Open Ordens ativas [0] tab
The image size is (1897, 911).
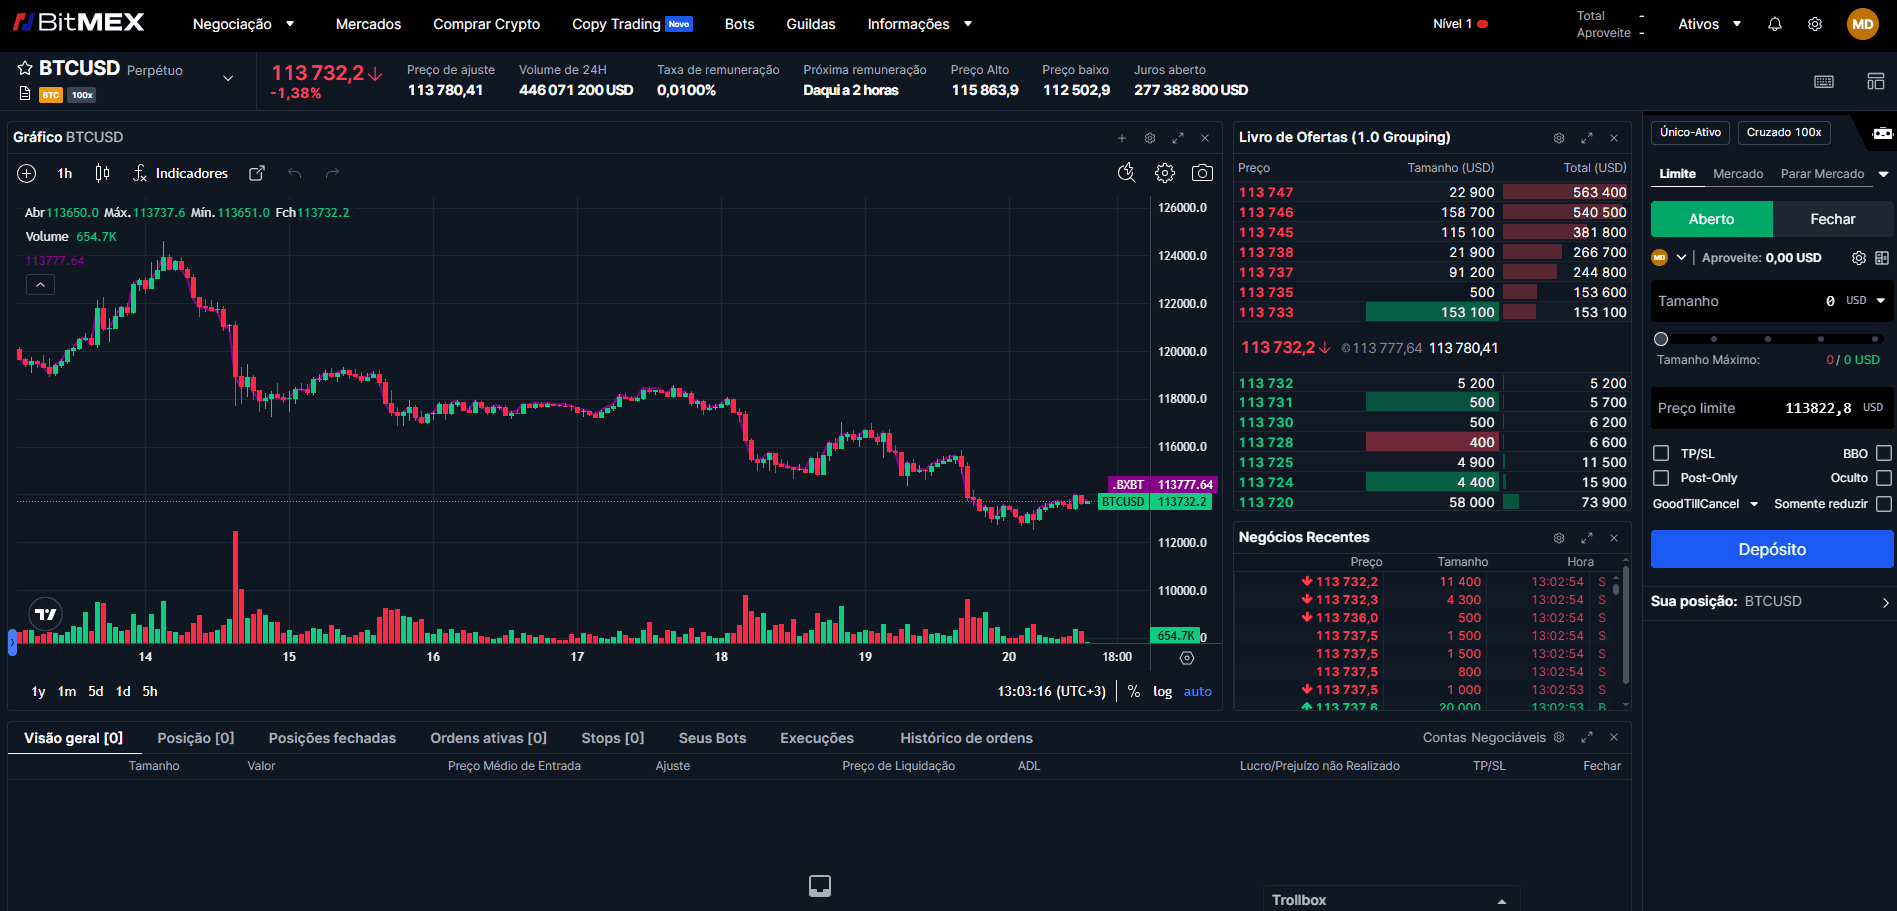click(x=488, y=738)
